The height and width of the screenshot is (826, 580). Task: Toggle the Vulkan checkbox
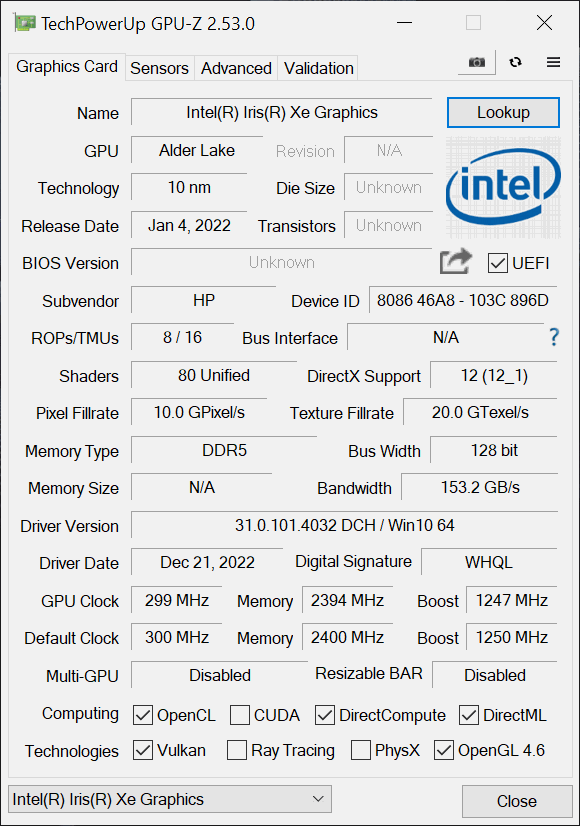[x=142, y=751]
